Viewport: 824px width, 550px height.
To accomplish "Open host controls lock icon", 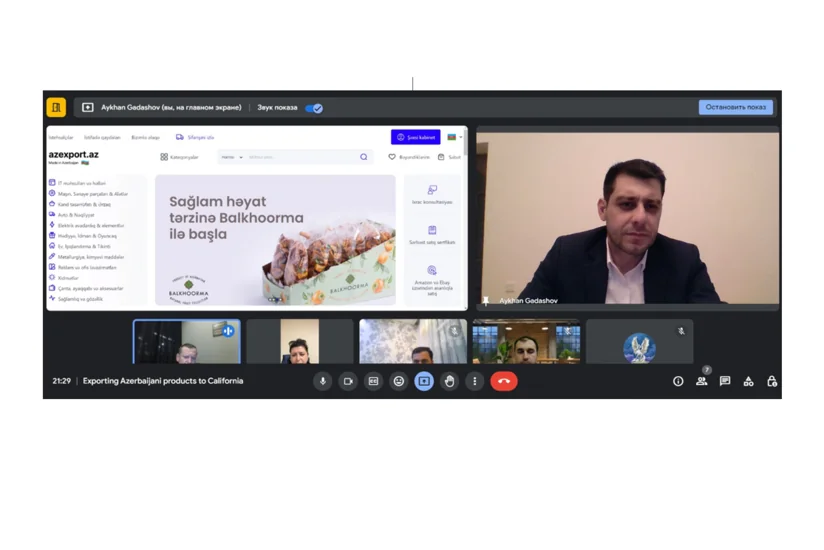I will [x=771, y=381].
